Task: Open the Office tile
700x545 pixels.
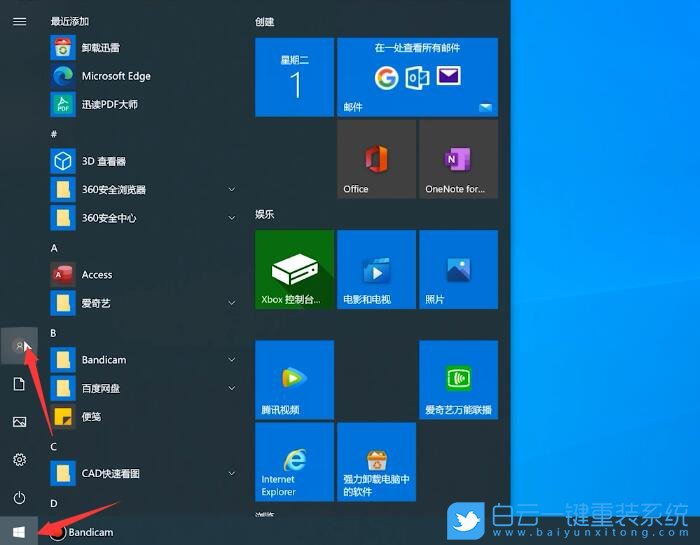Action: tap(376, 159)
